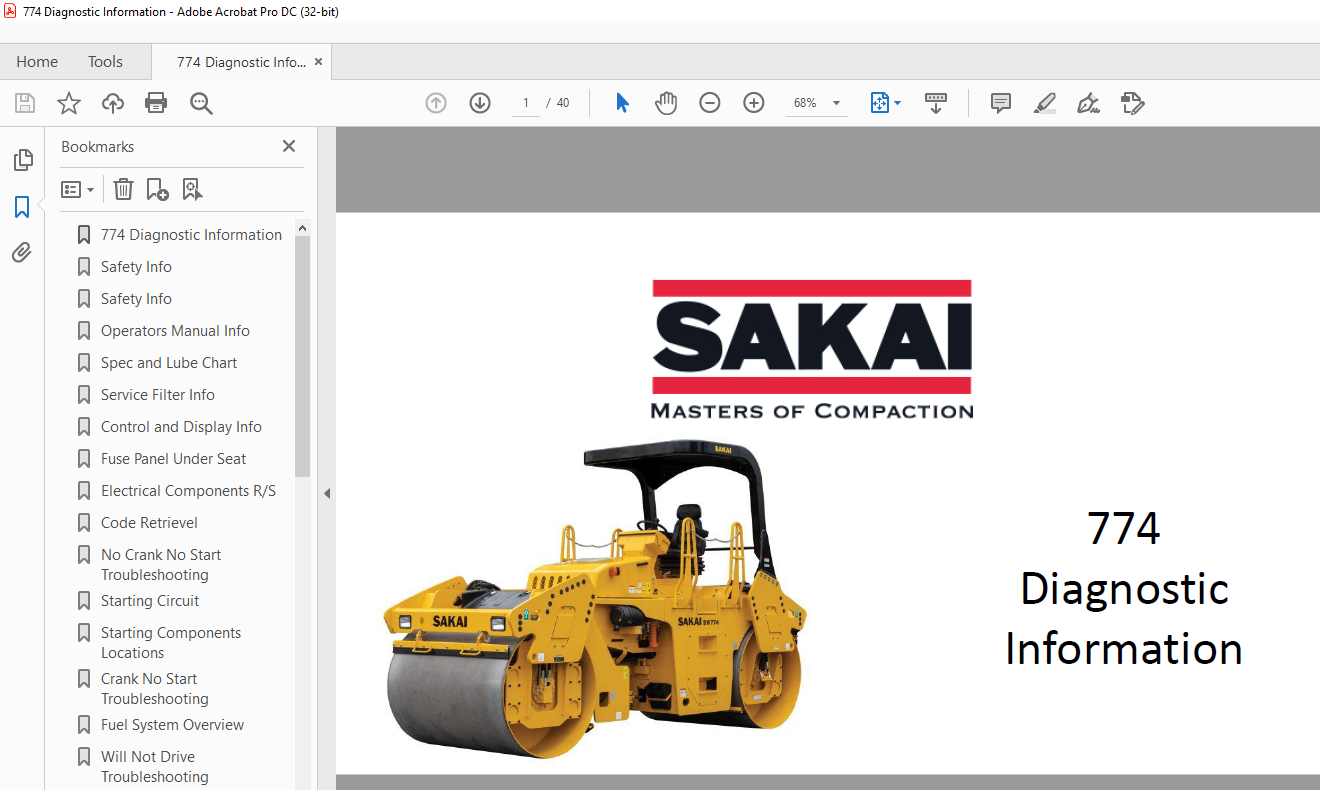Add a comment sticky note

pyautogui.click(x=1000, y=103)
